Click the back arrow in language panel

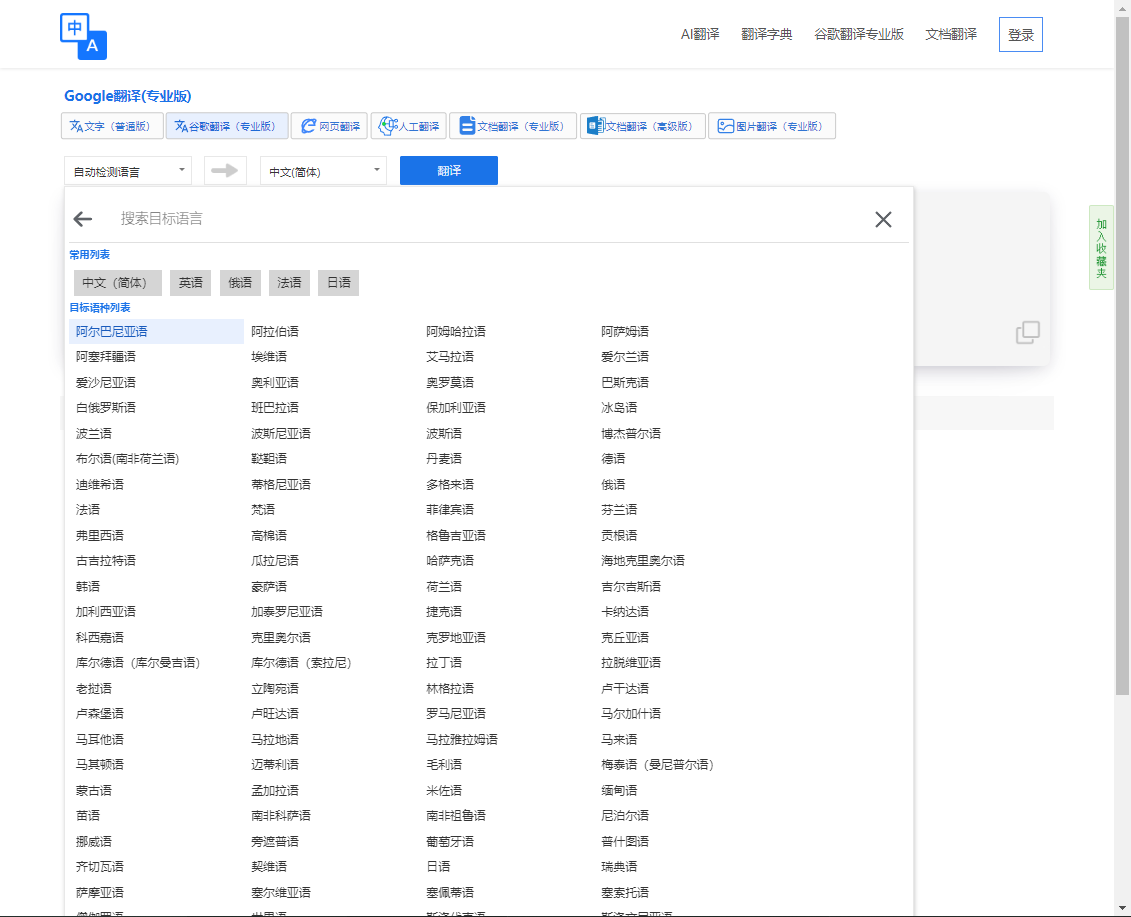coord(83,219)
